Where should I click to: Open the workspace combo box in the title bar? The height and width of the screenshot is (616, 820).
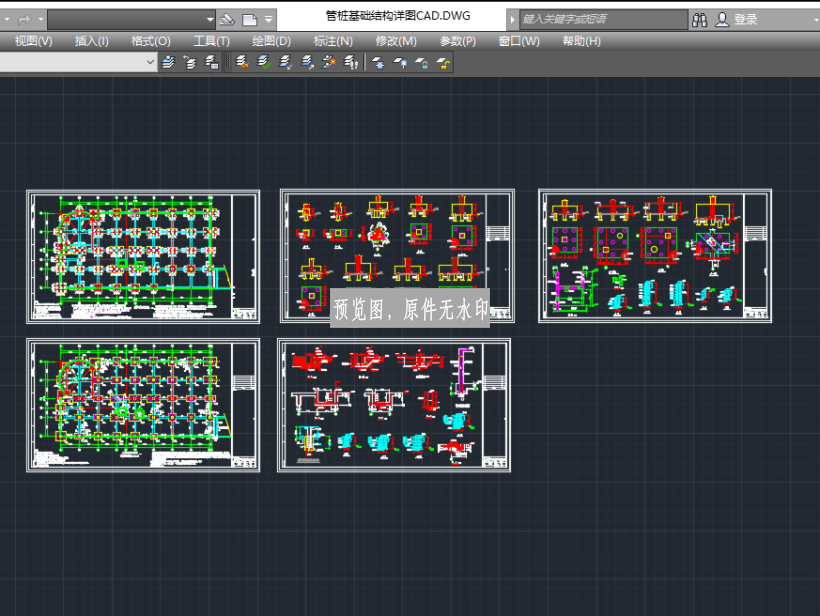click(x=131, y=20)
